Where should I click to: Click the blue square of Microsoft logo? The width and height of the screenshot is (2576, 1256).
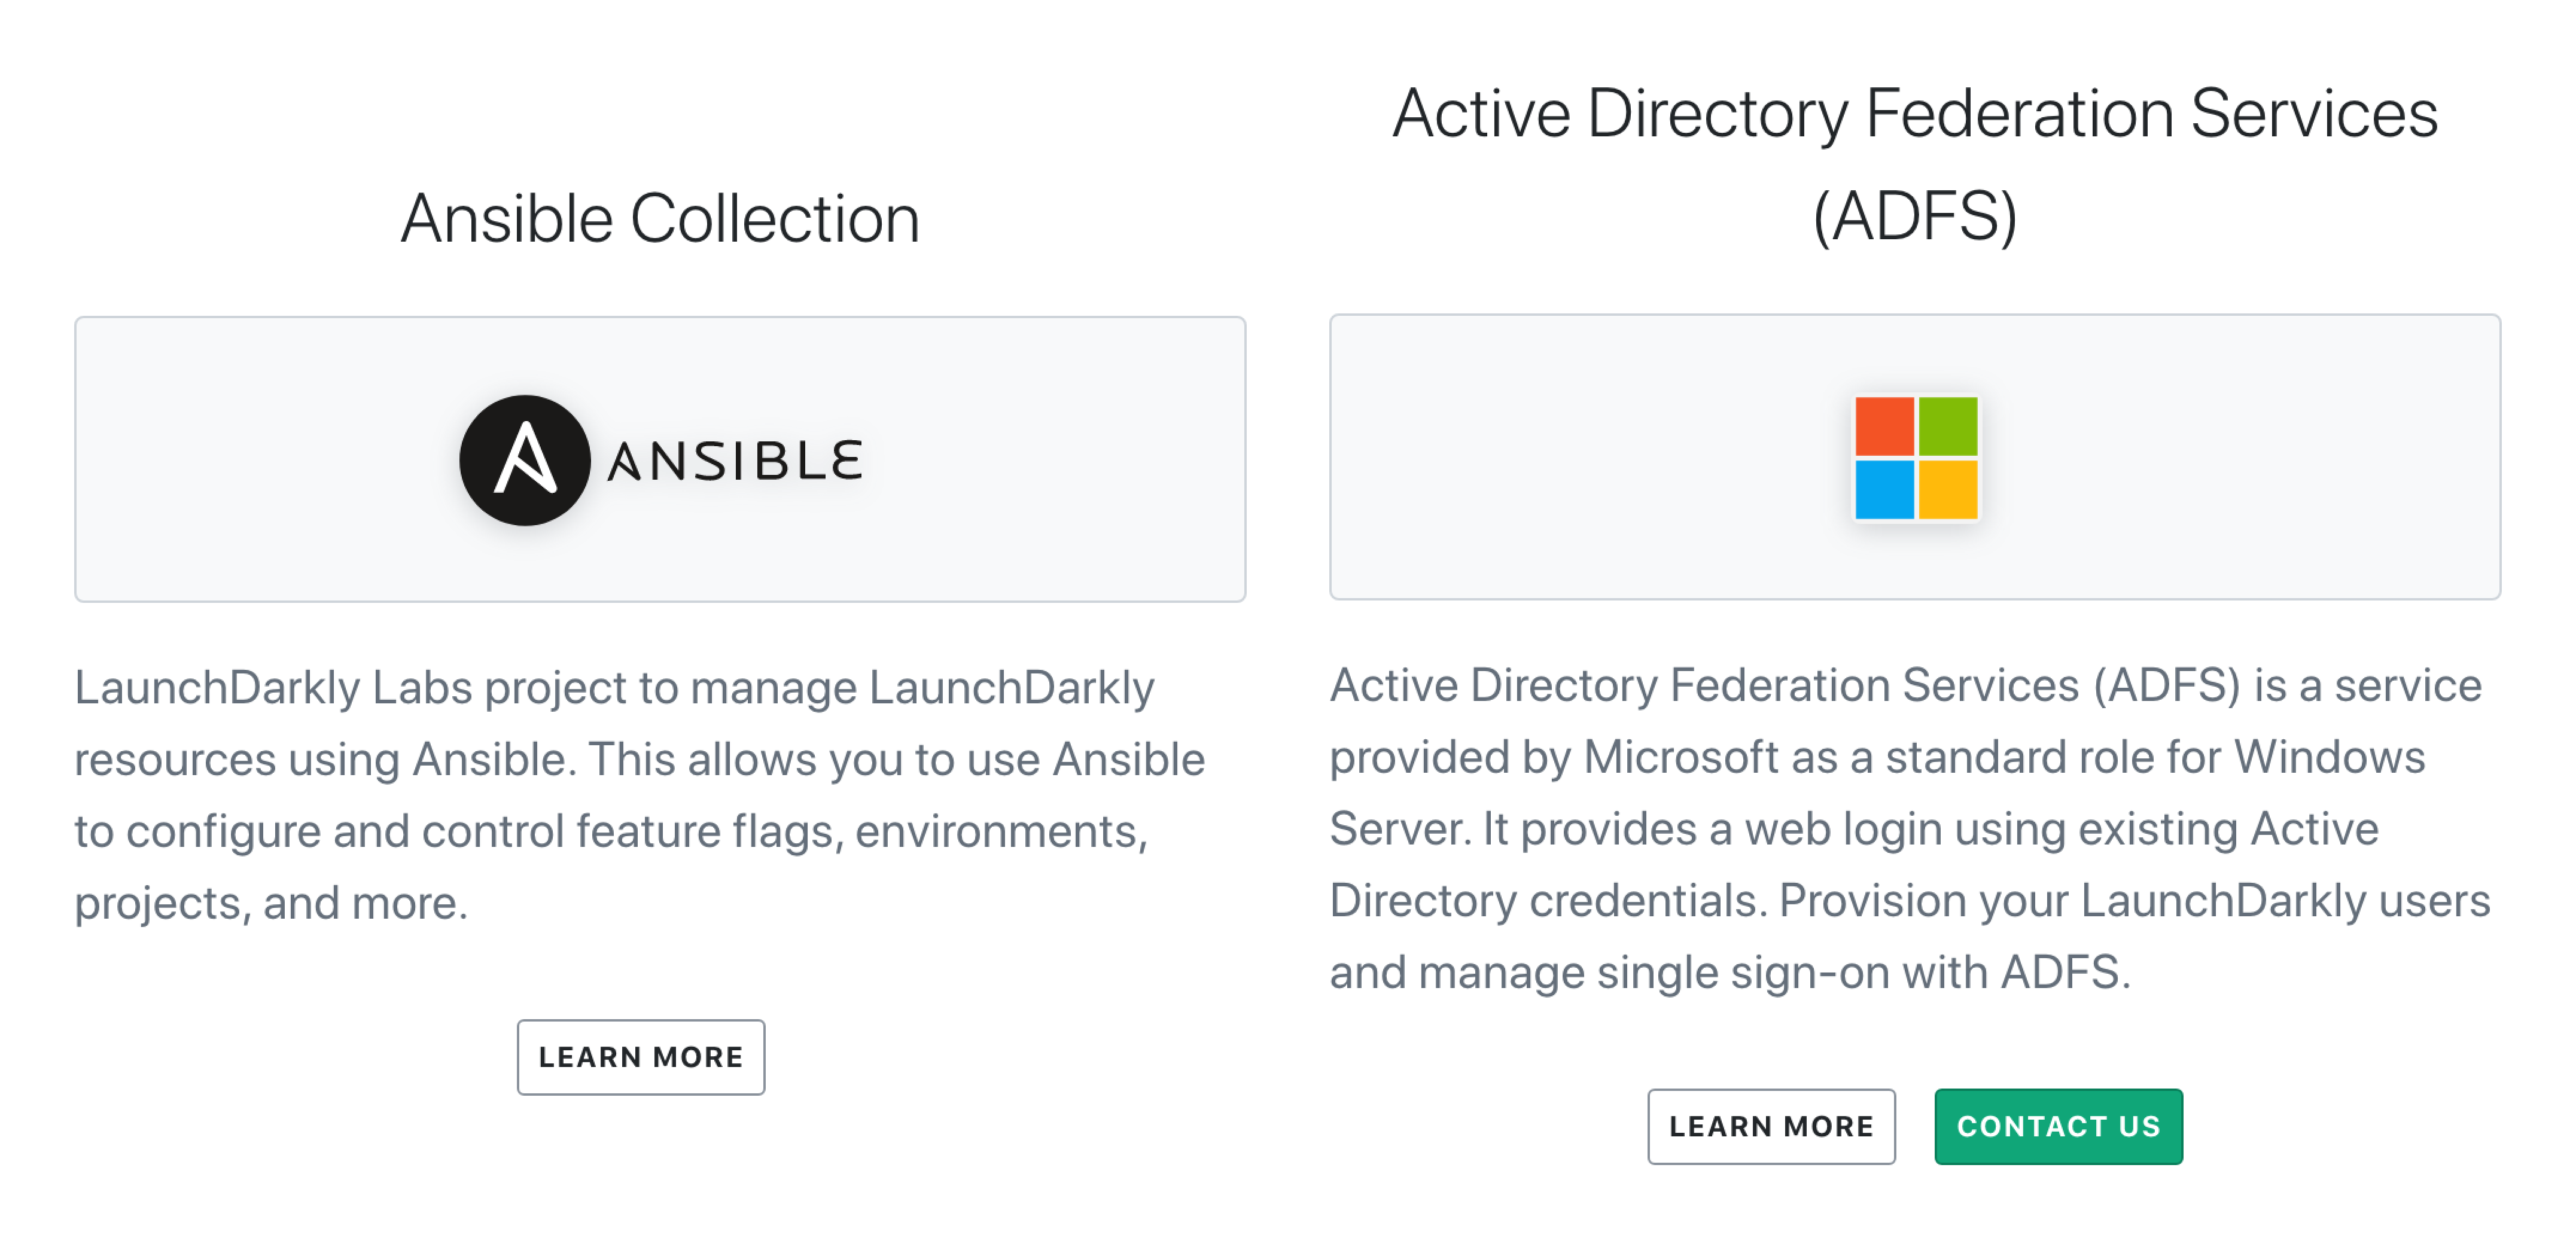[x=1884, y=490]
